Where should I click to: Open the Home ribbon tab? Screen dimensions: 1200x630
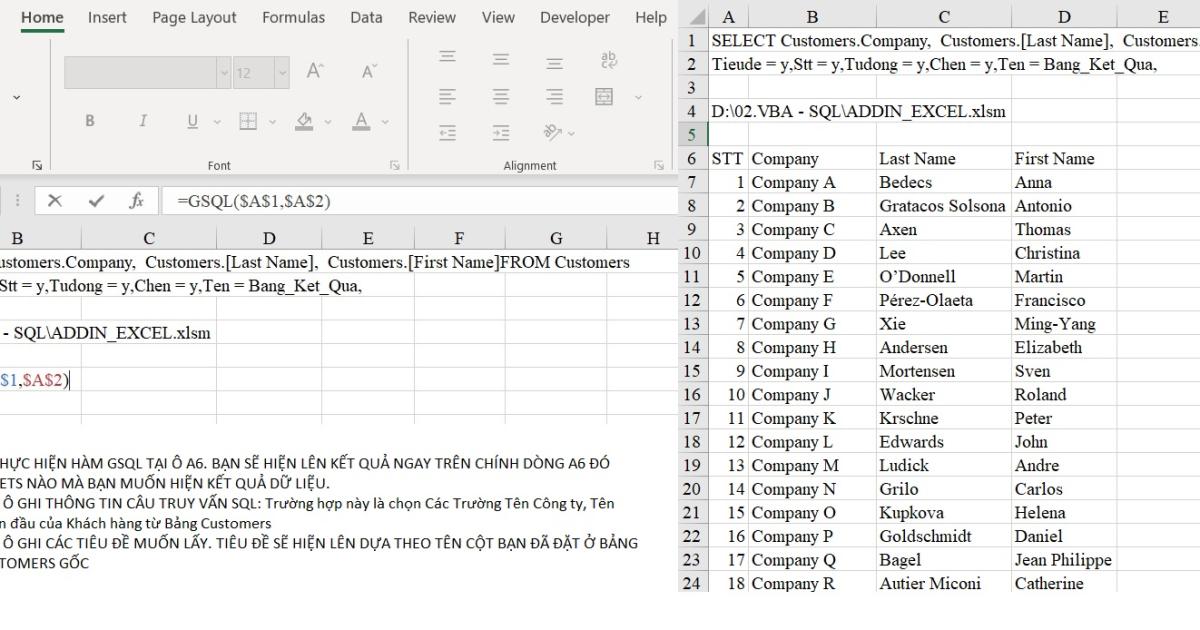click(x=42, y=17)
